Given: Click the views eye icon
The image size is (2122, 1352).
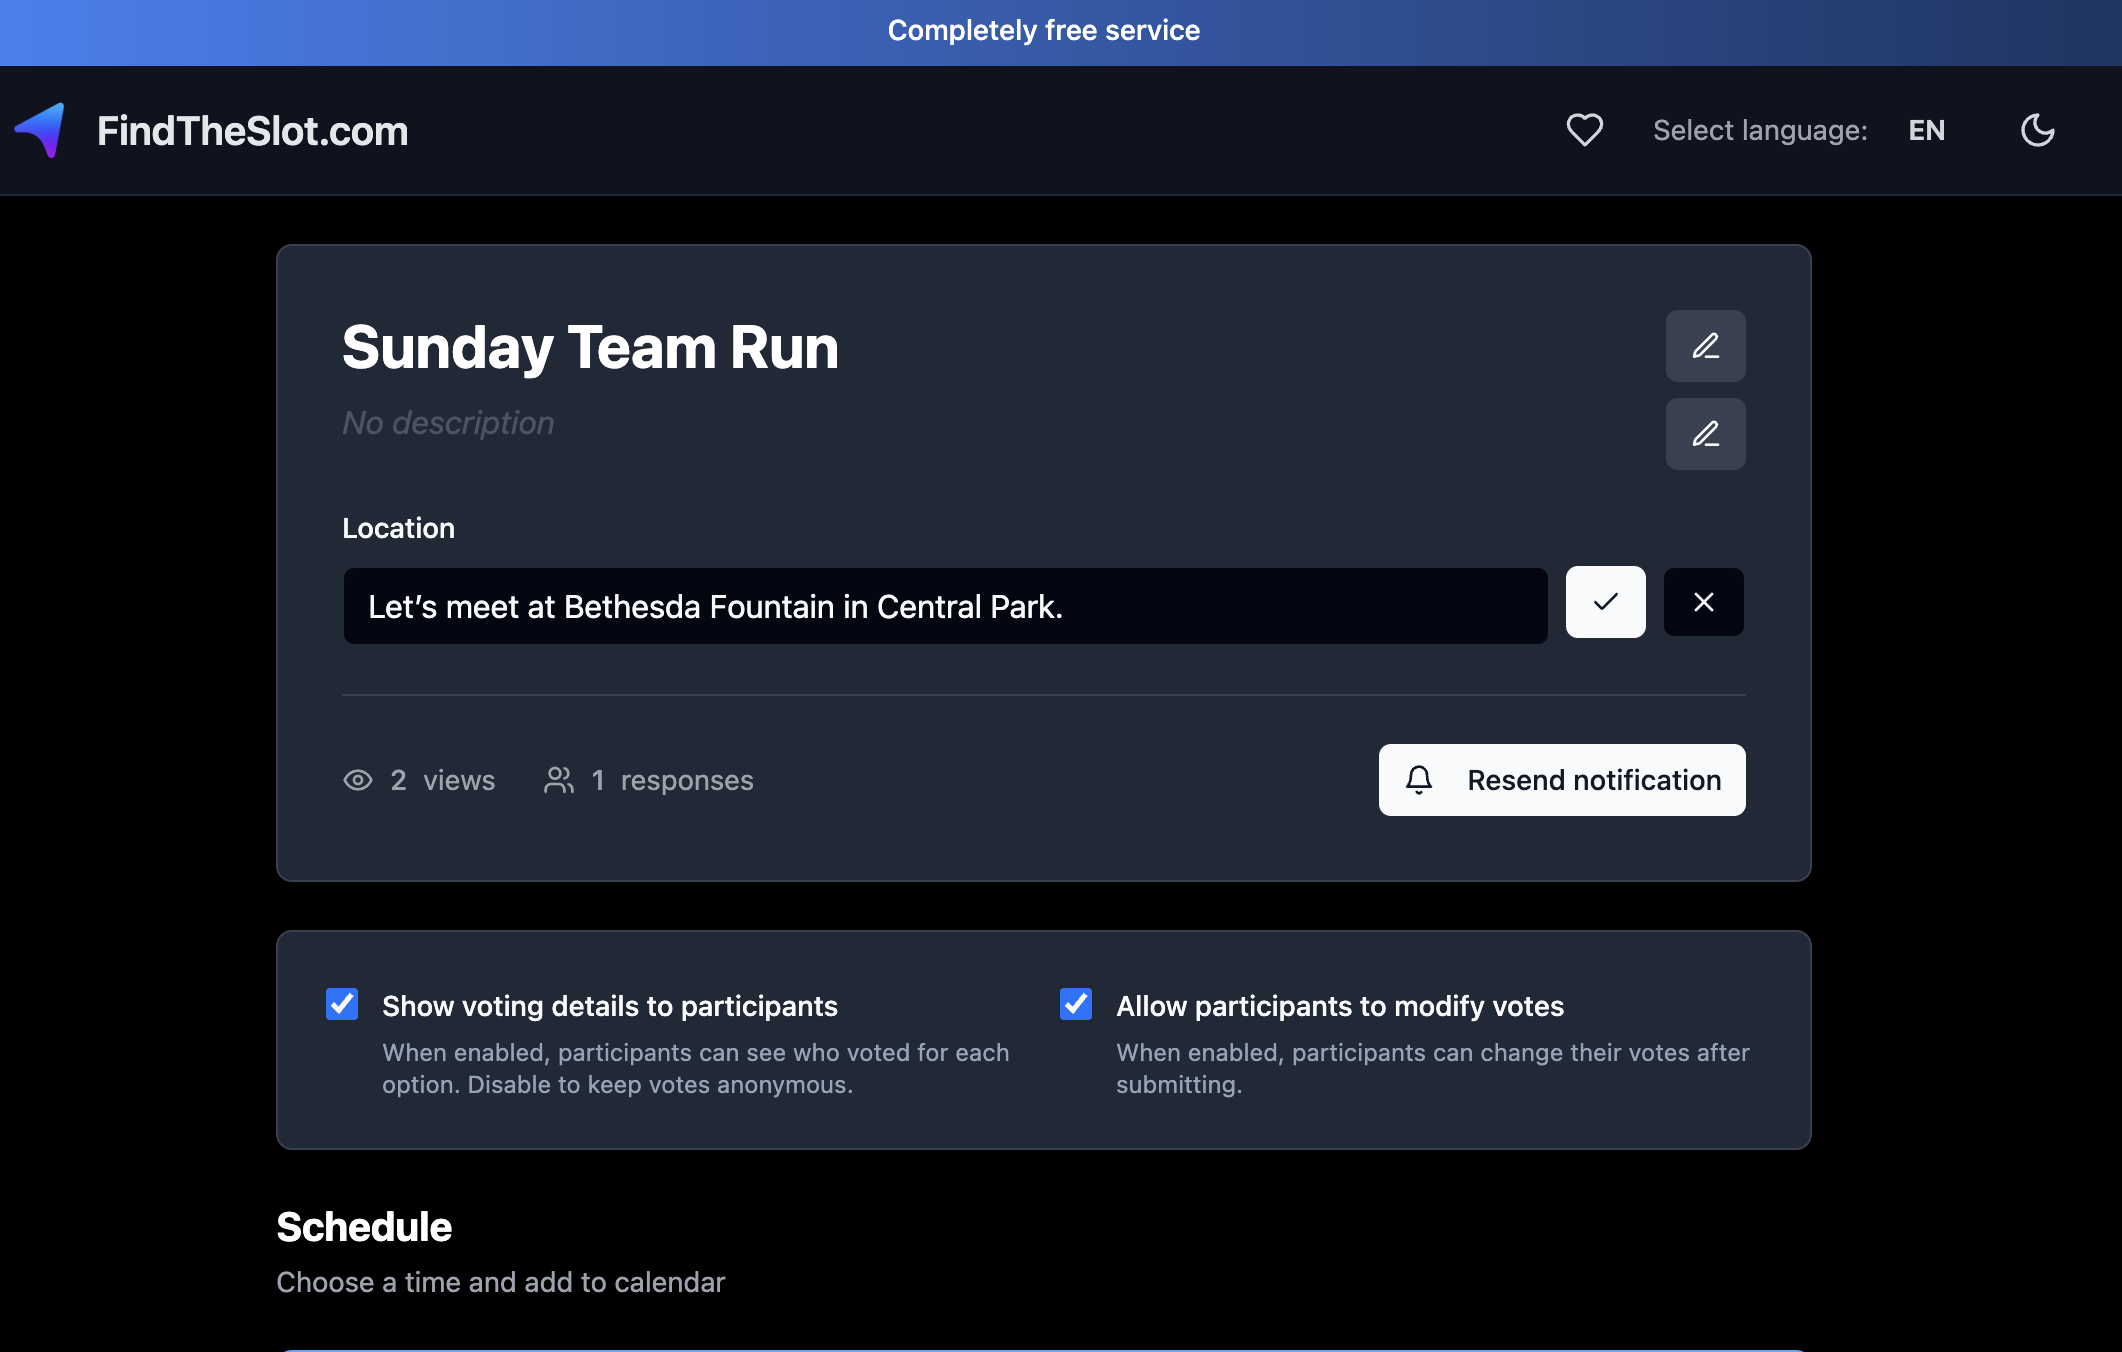Looking at the screenshot, I should click(357, 780).
